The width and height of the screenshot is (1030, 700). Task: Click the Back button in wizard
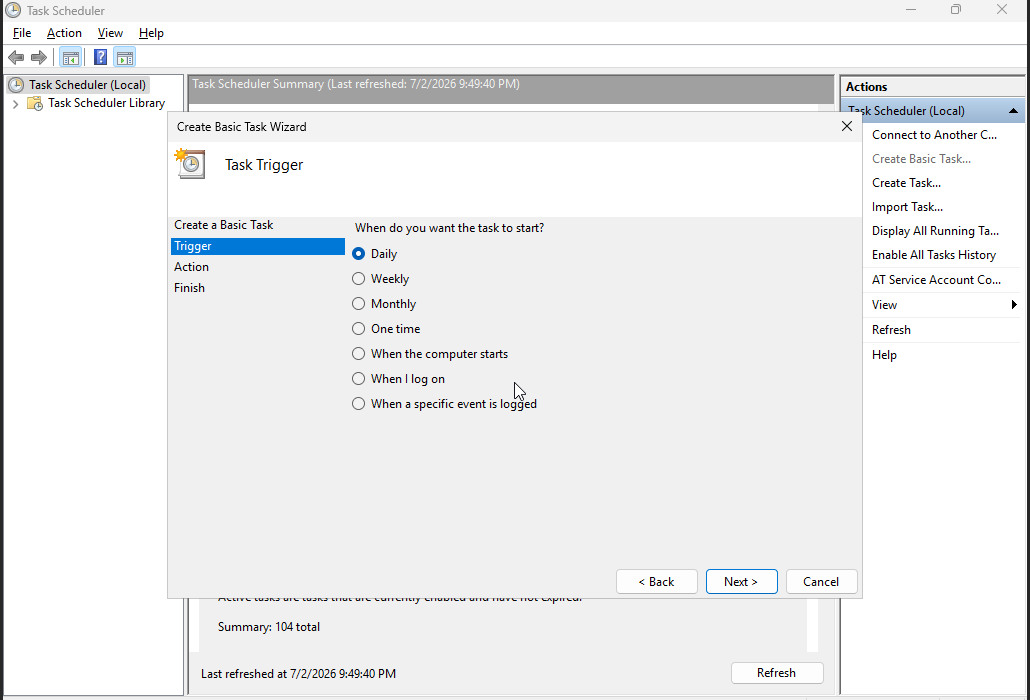tap(657, 582)
